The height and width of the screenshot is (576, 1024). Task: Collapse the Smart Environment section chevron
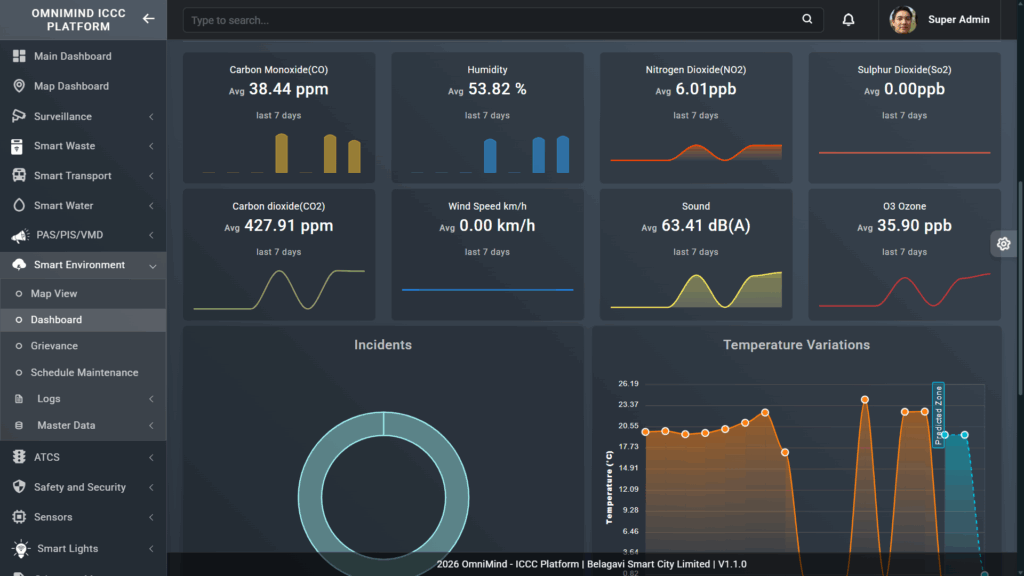pos(151,266)
